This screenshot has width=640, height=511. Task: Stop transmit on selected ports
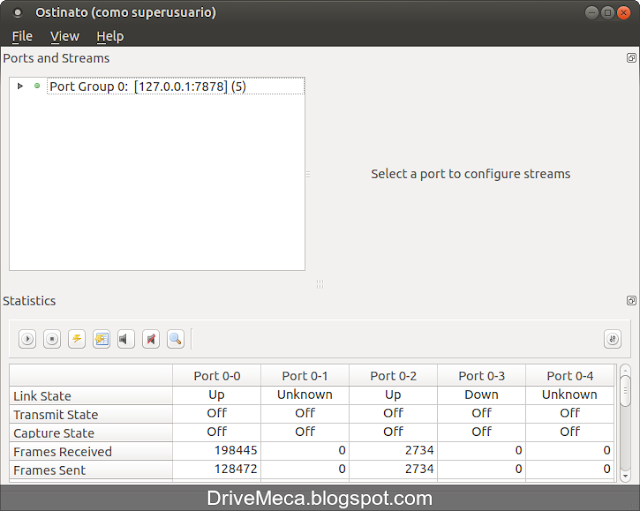[52, 339]
